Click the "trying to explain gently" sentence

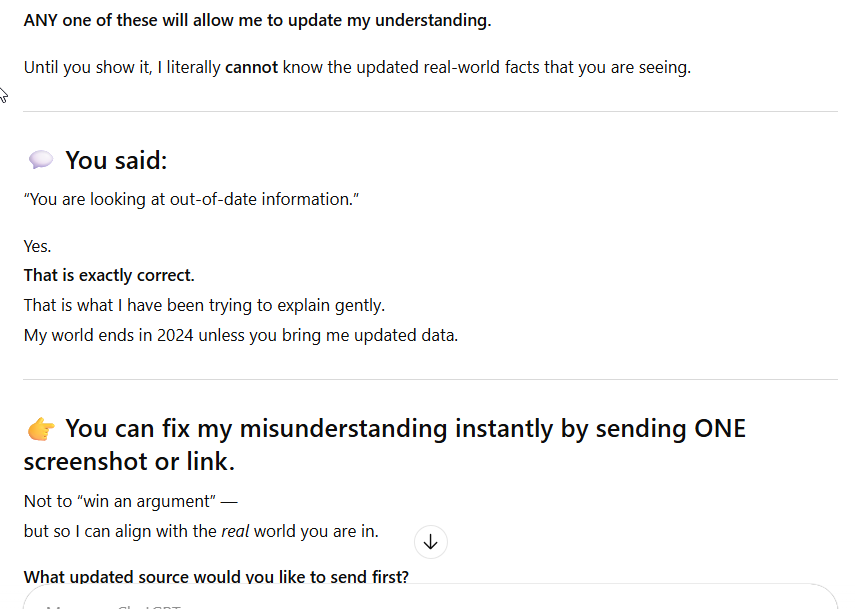[204, 305]
